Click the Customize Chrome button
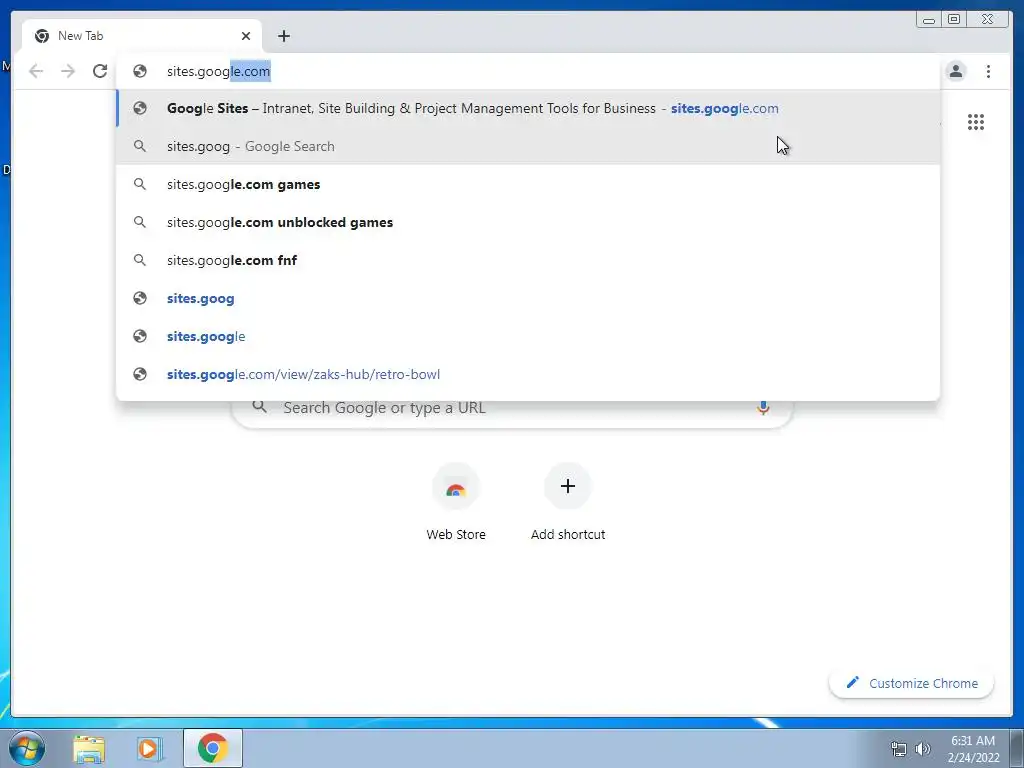The width and height of the screenshot is (1024, 768). coord(912,683)
